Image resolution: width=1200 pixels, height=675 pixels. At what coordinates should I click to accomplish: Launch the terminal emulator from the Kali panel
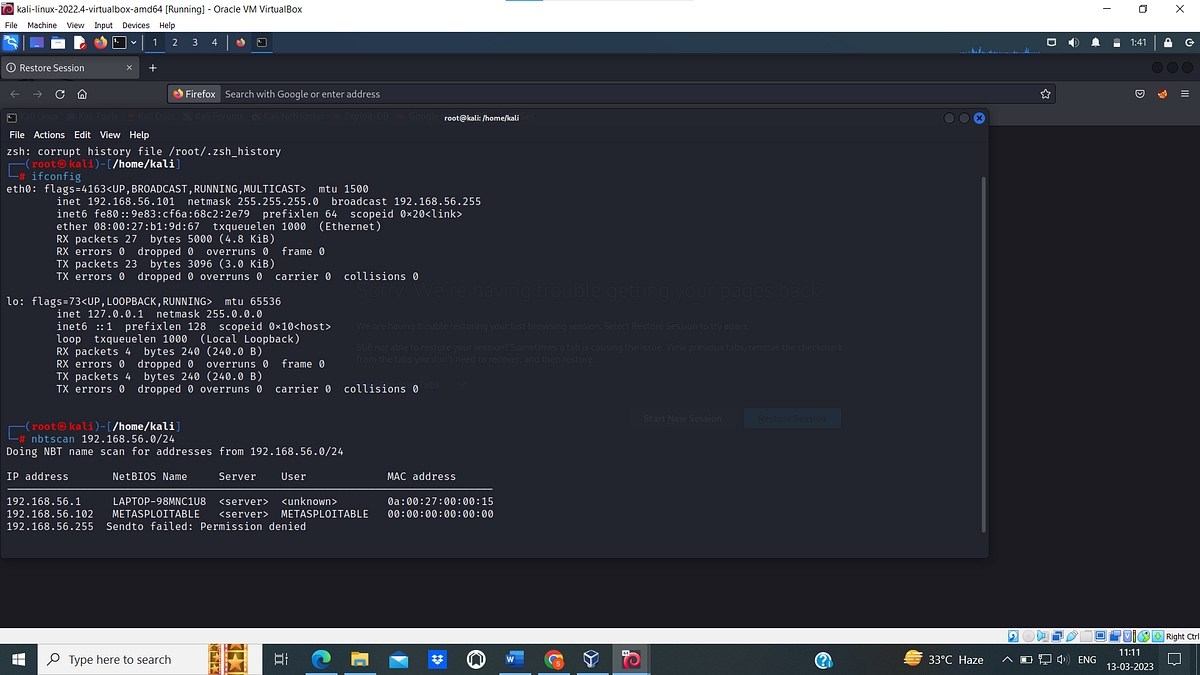coord(119,42)
